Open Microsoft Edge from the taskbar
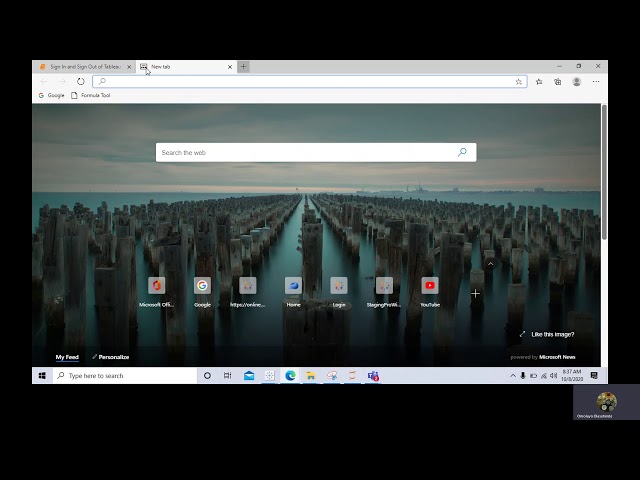 [290, 376]
